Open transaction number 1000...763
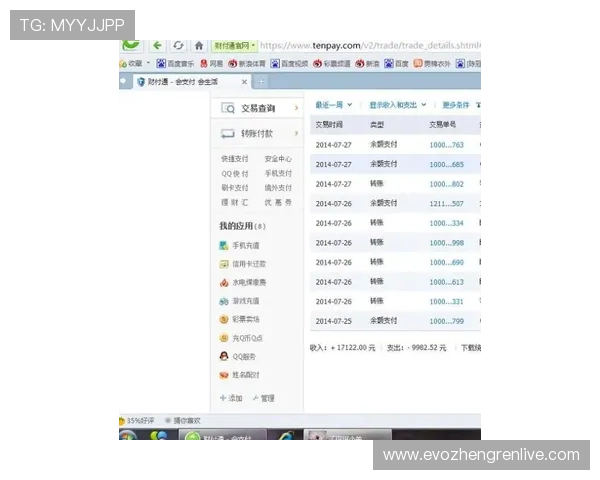This screenshot has width=600, height=480. 446,145
